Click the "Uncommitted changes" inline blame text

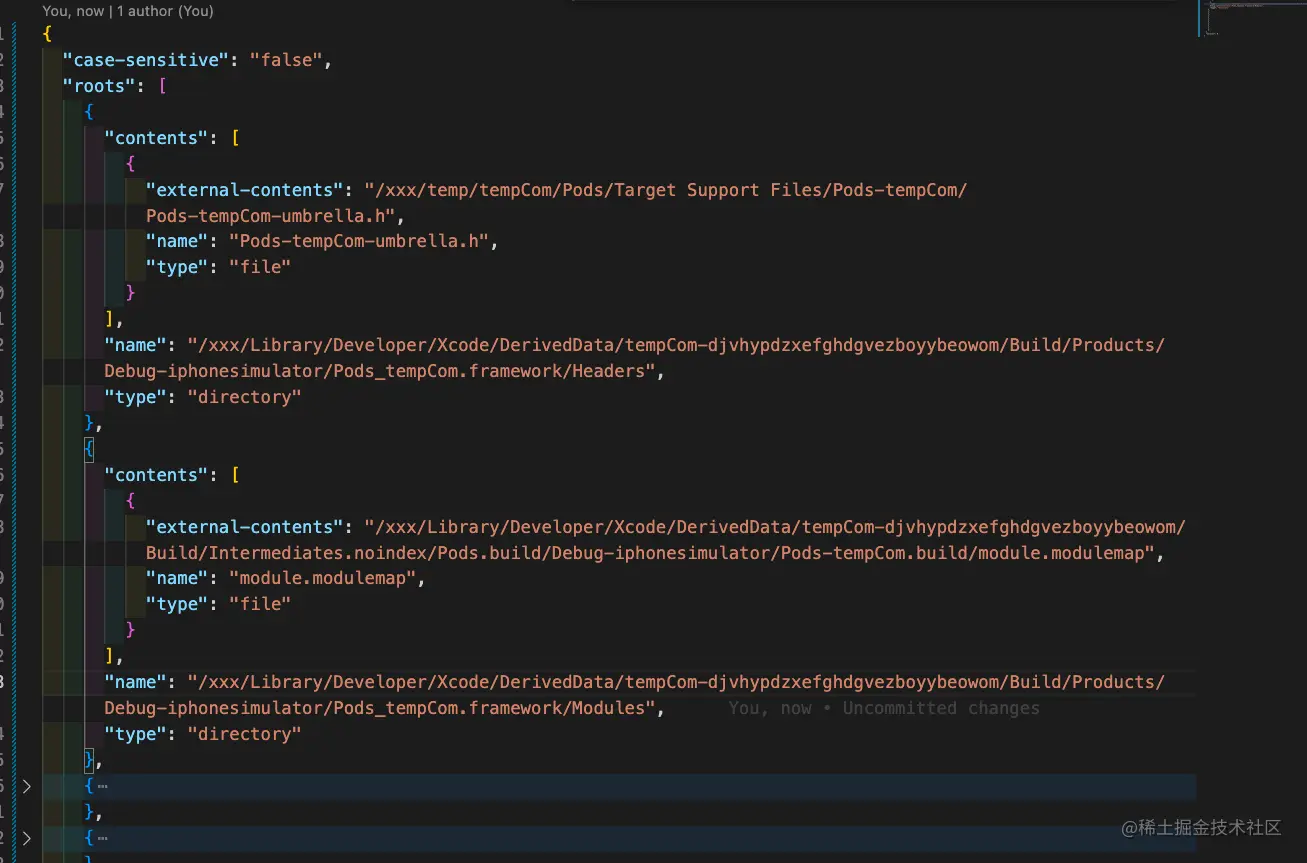coord(940,708)
